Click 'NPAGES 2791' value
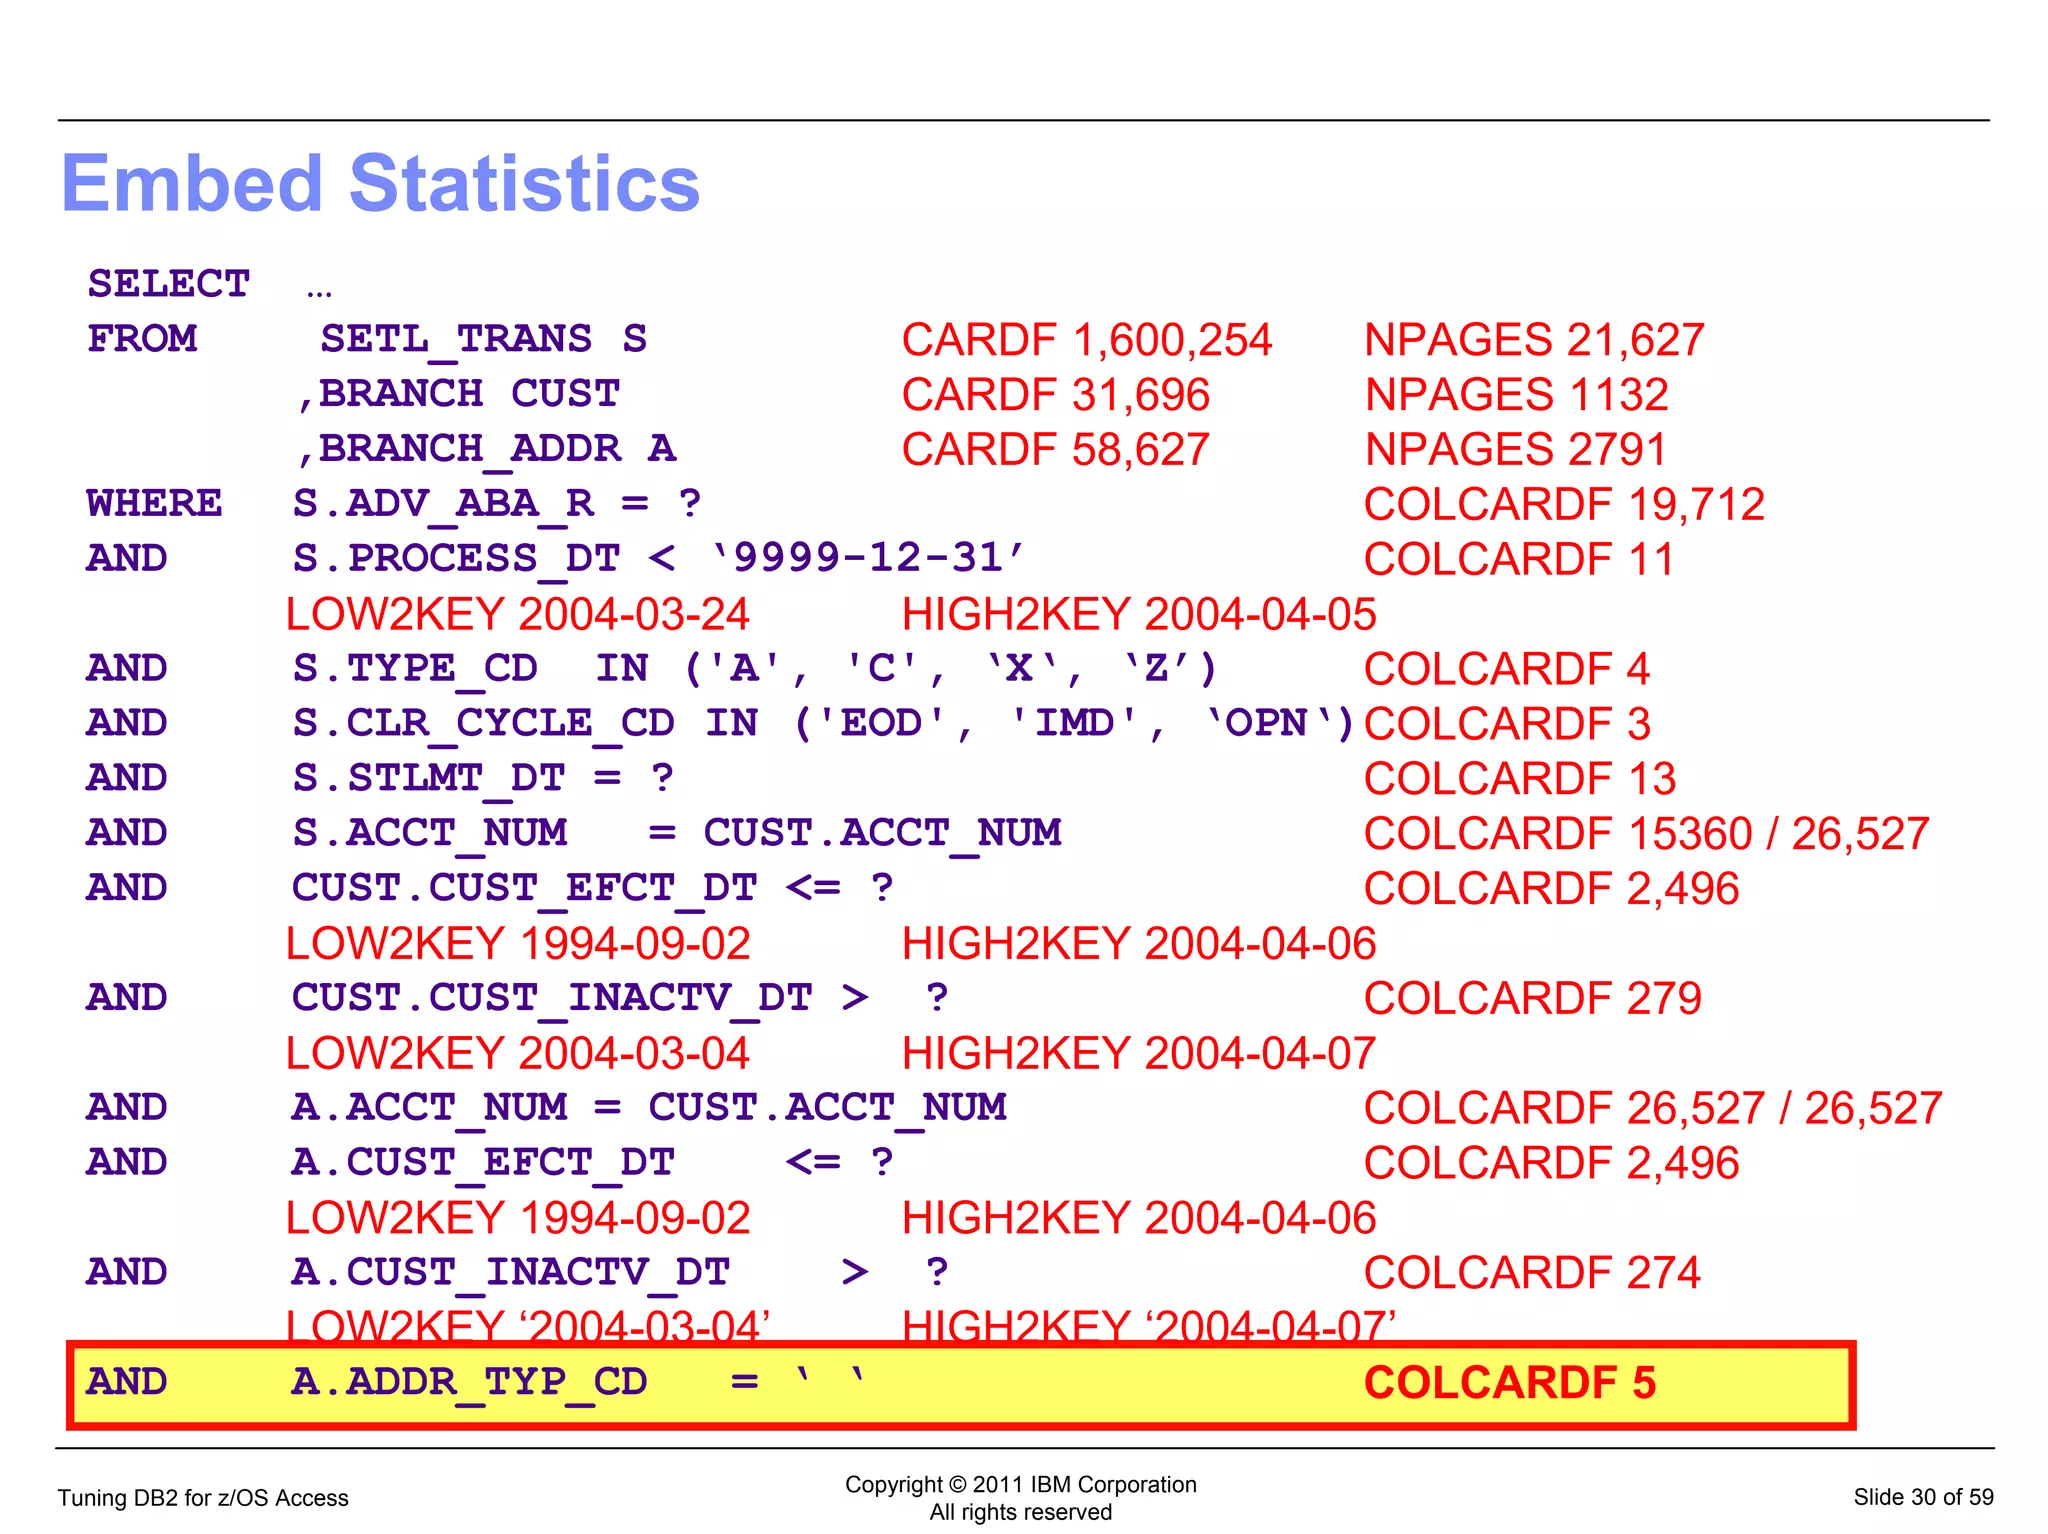2048x1534 pixels. coord(1515,450)
